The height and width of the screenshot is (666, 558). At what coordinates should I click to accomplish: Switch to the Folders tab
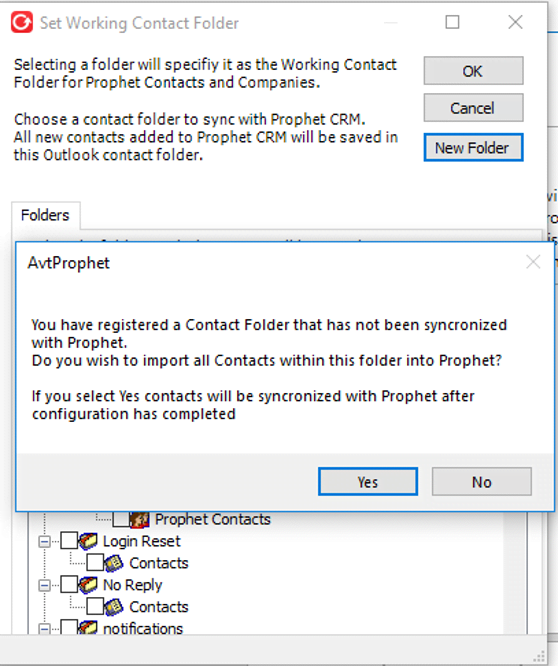click(45, 215)
